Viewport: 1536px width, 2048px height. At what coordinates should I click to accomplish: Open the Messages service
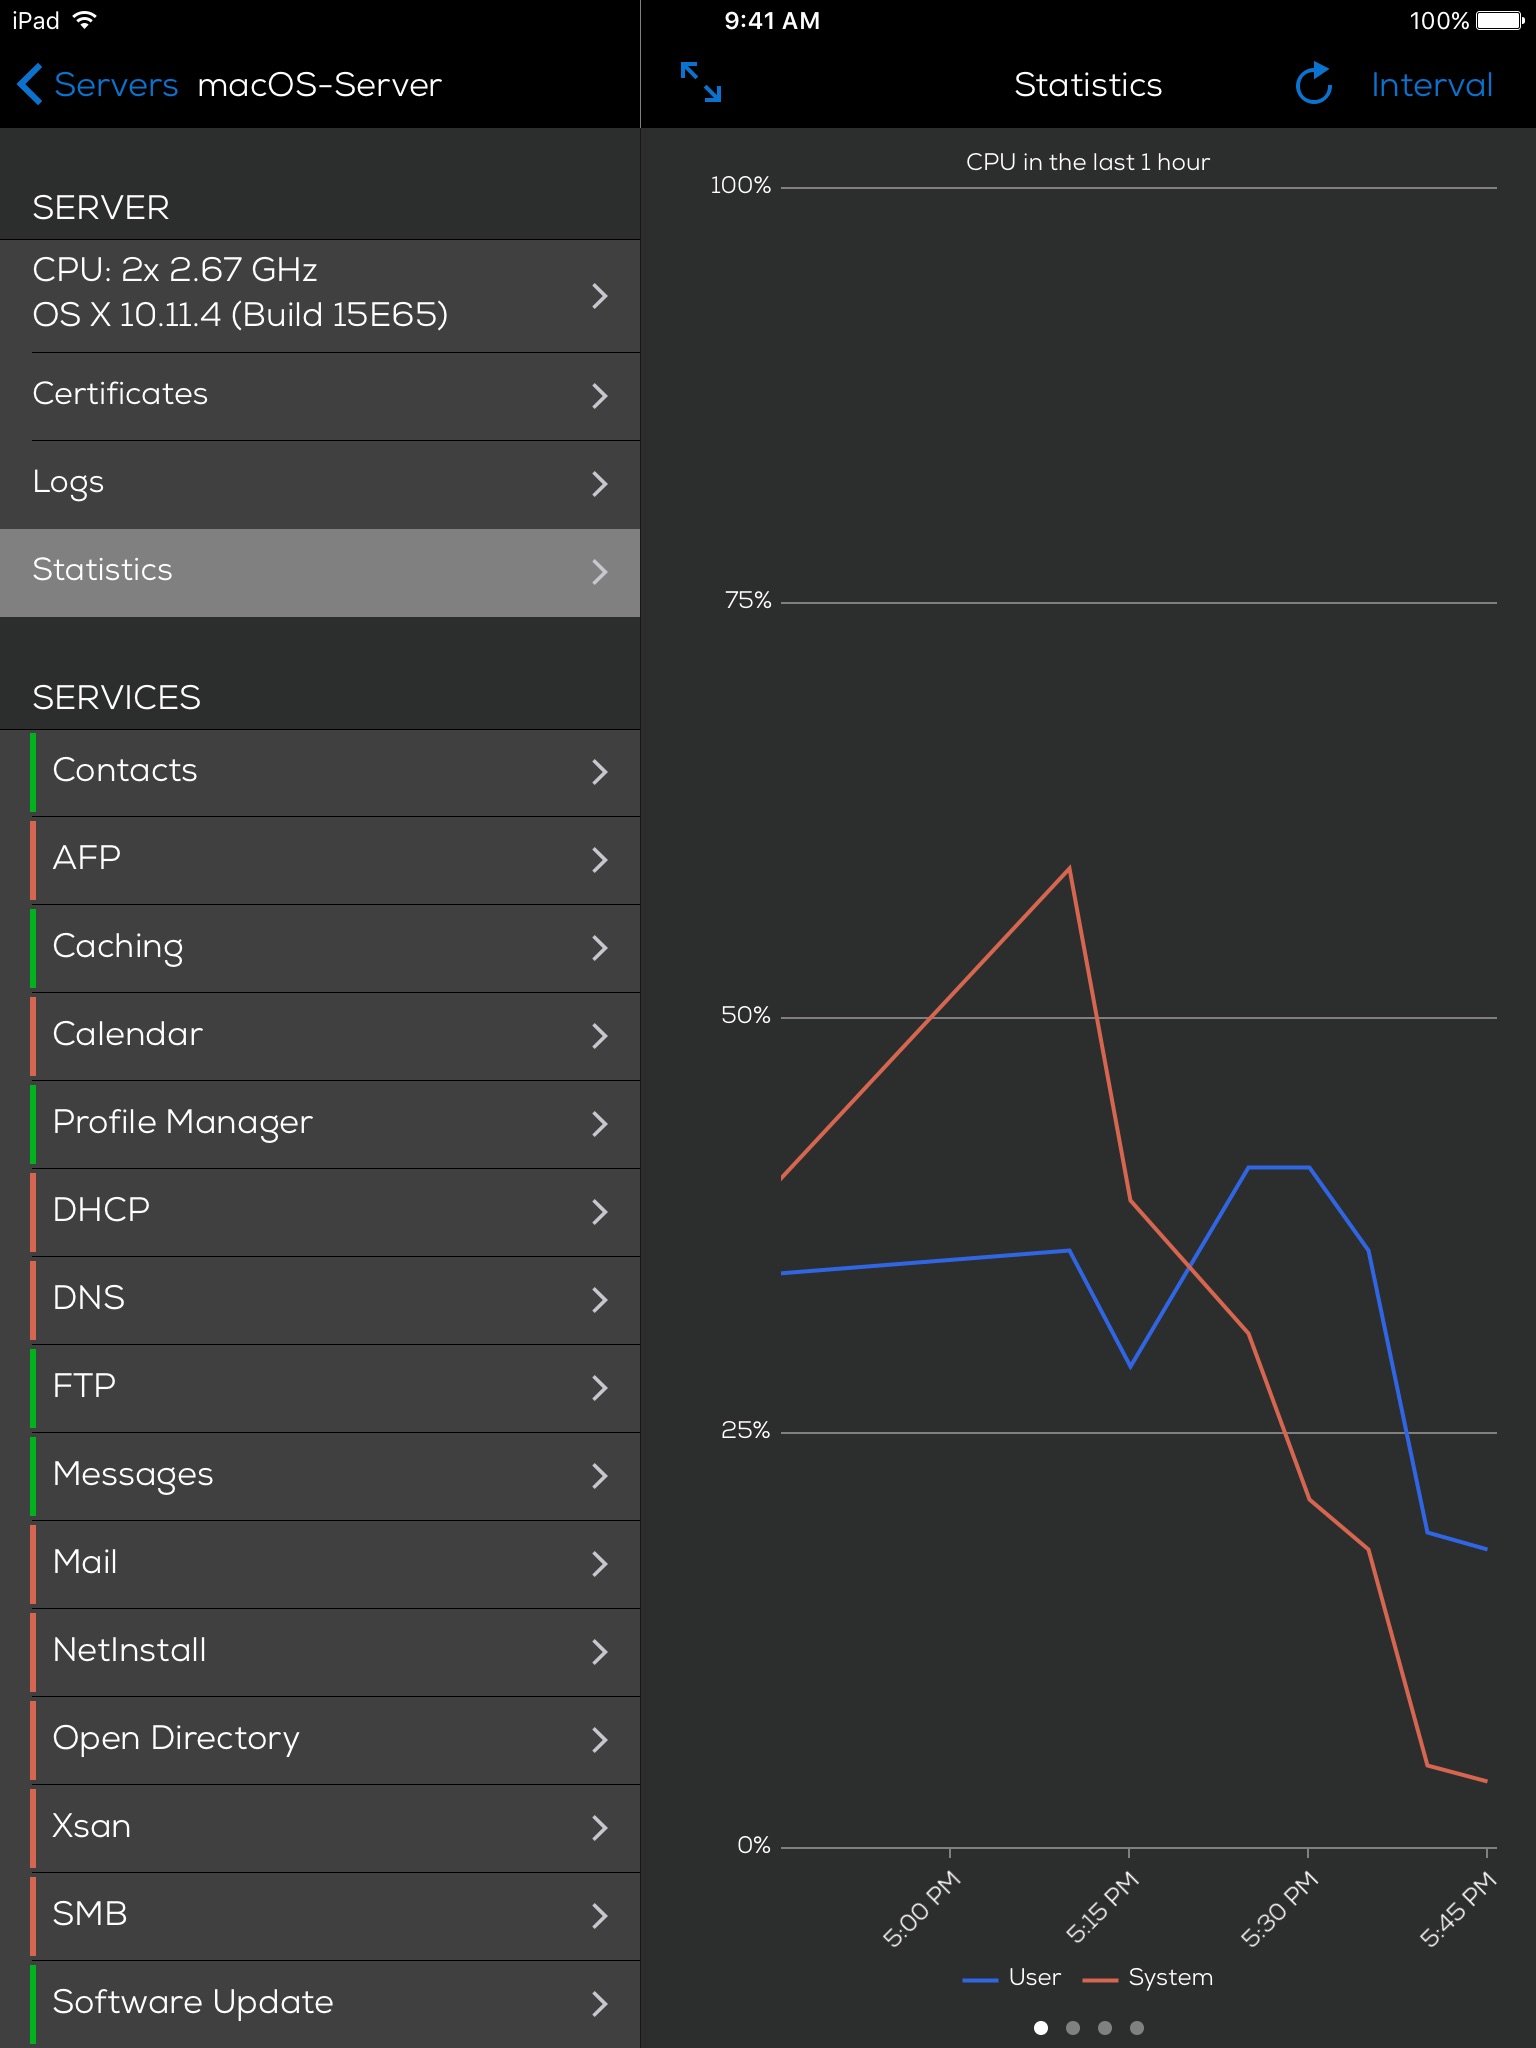[320, 1476]
